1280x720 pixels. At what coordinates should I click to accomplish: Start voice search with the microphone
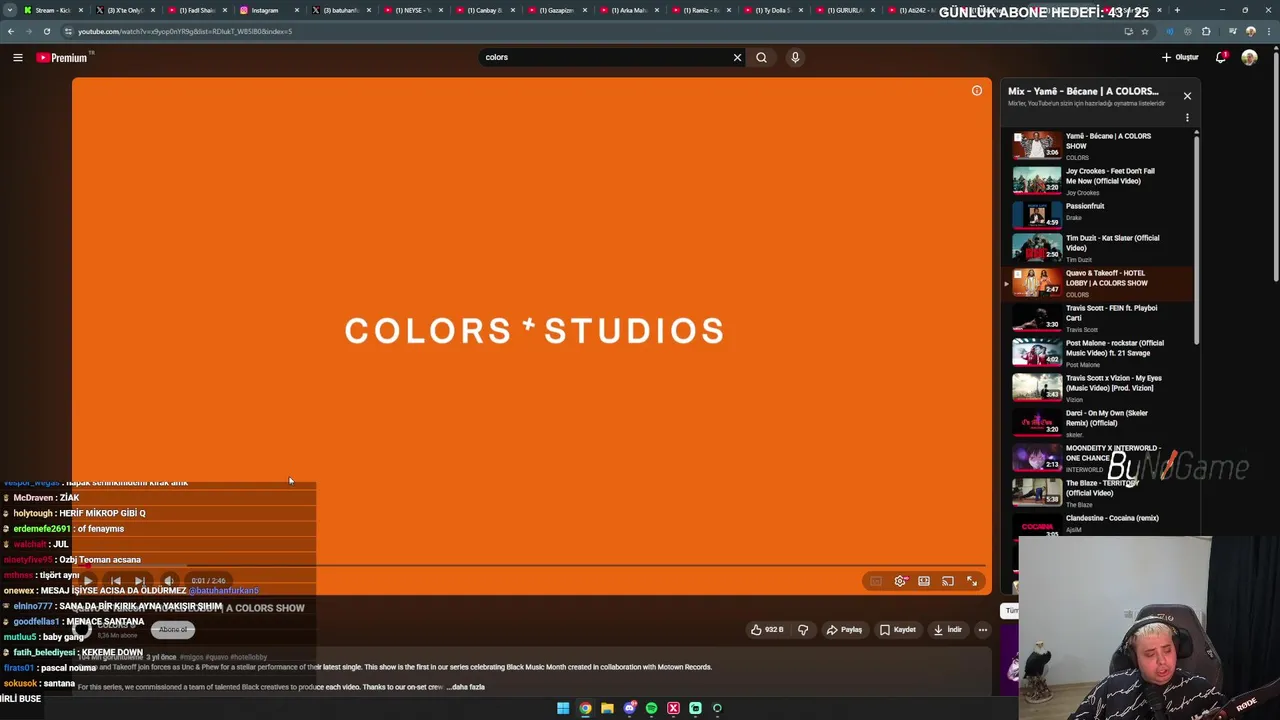795,58
